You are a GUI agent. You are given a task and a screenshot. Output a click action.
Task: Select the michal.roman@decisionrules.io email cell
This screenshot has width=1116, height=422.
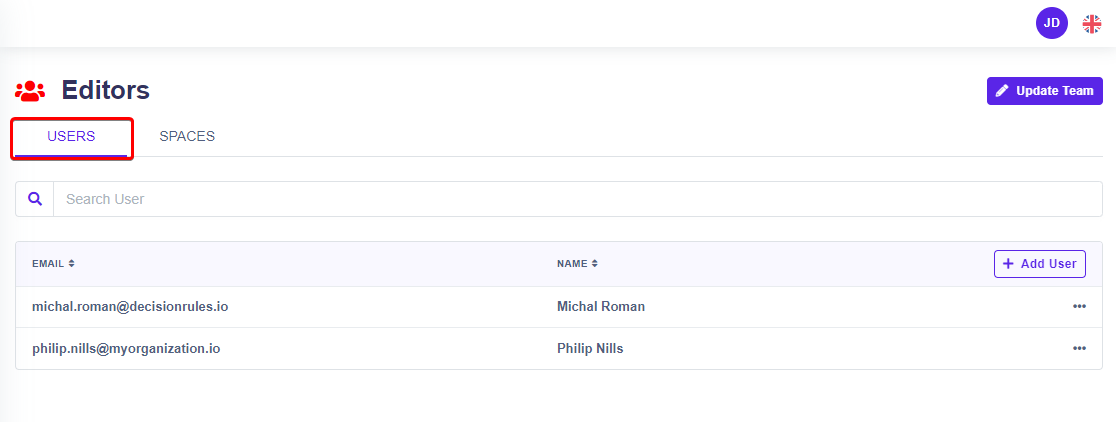coord(130,307)
